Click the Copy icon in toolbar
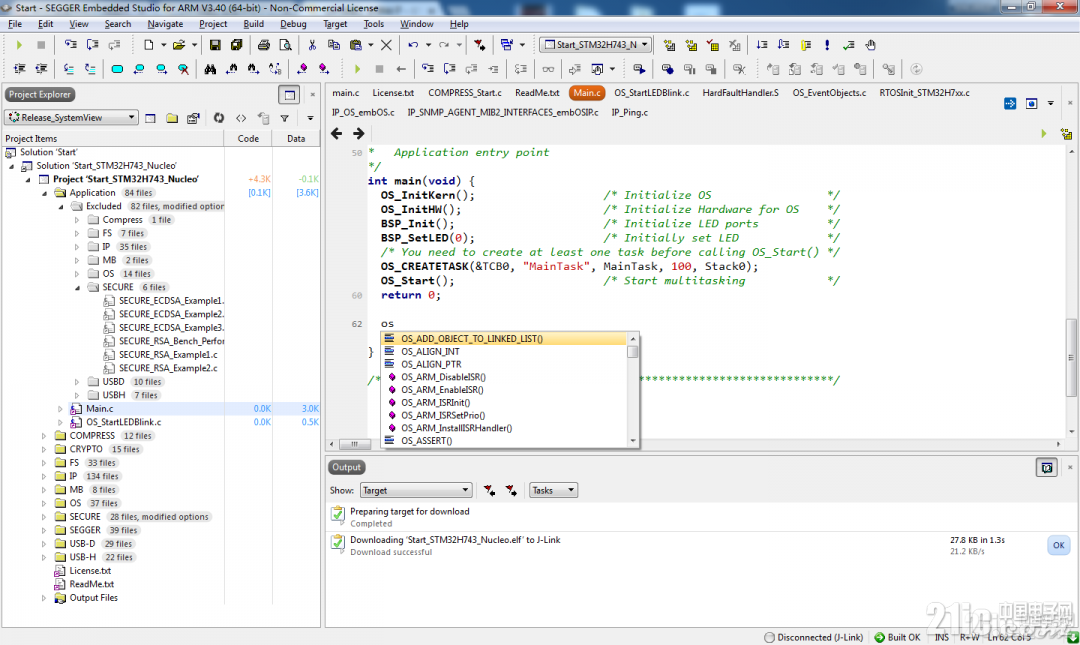The height and width of the screenshot is (645, 1080). (334, 45)
